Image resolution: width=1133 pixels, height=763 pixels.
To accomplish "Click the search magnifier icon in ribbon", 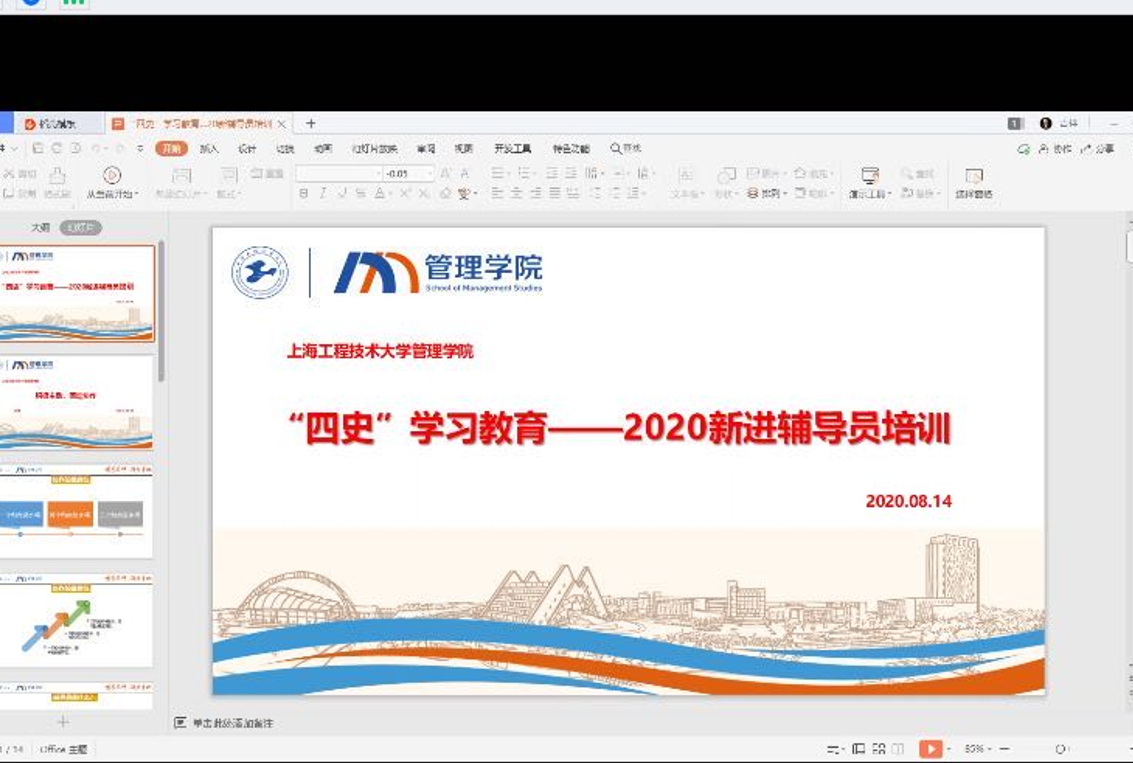I will coord(616,149).
